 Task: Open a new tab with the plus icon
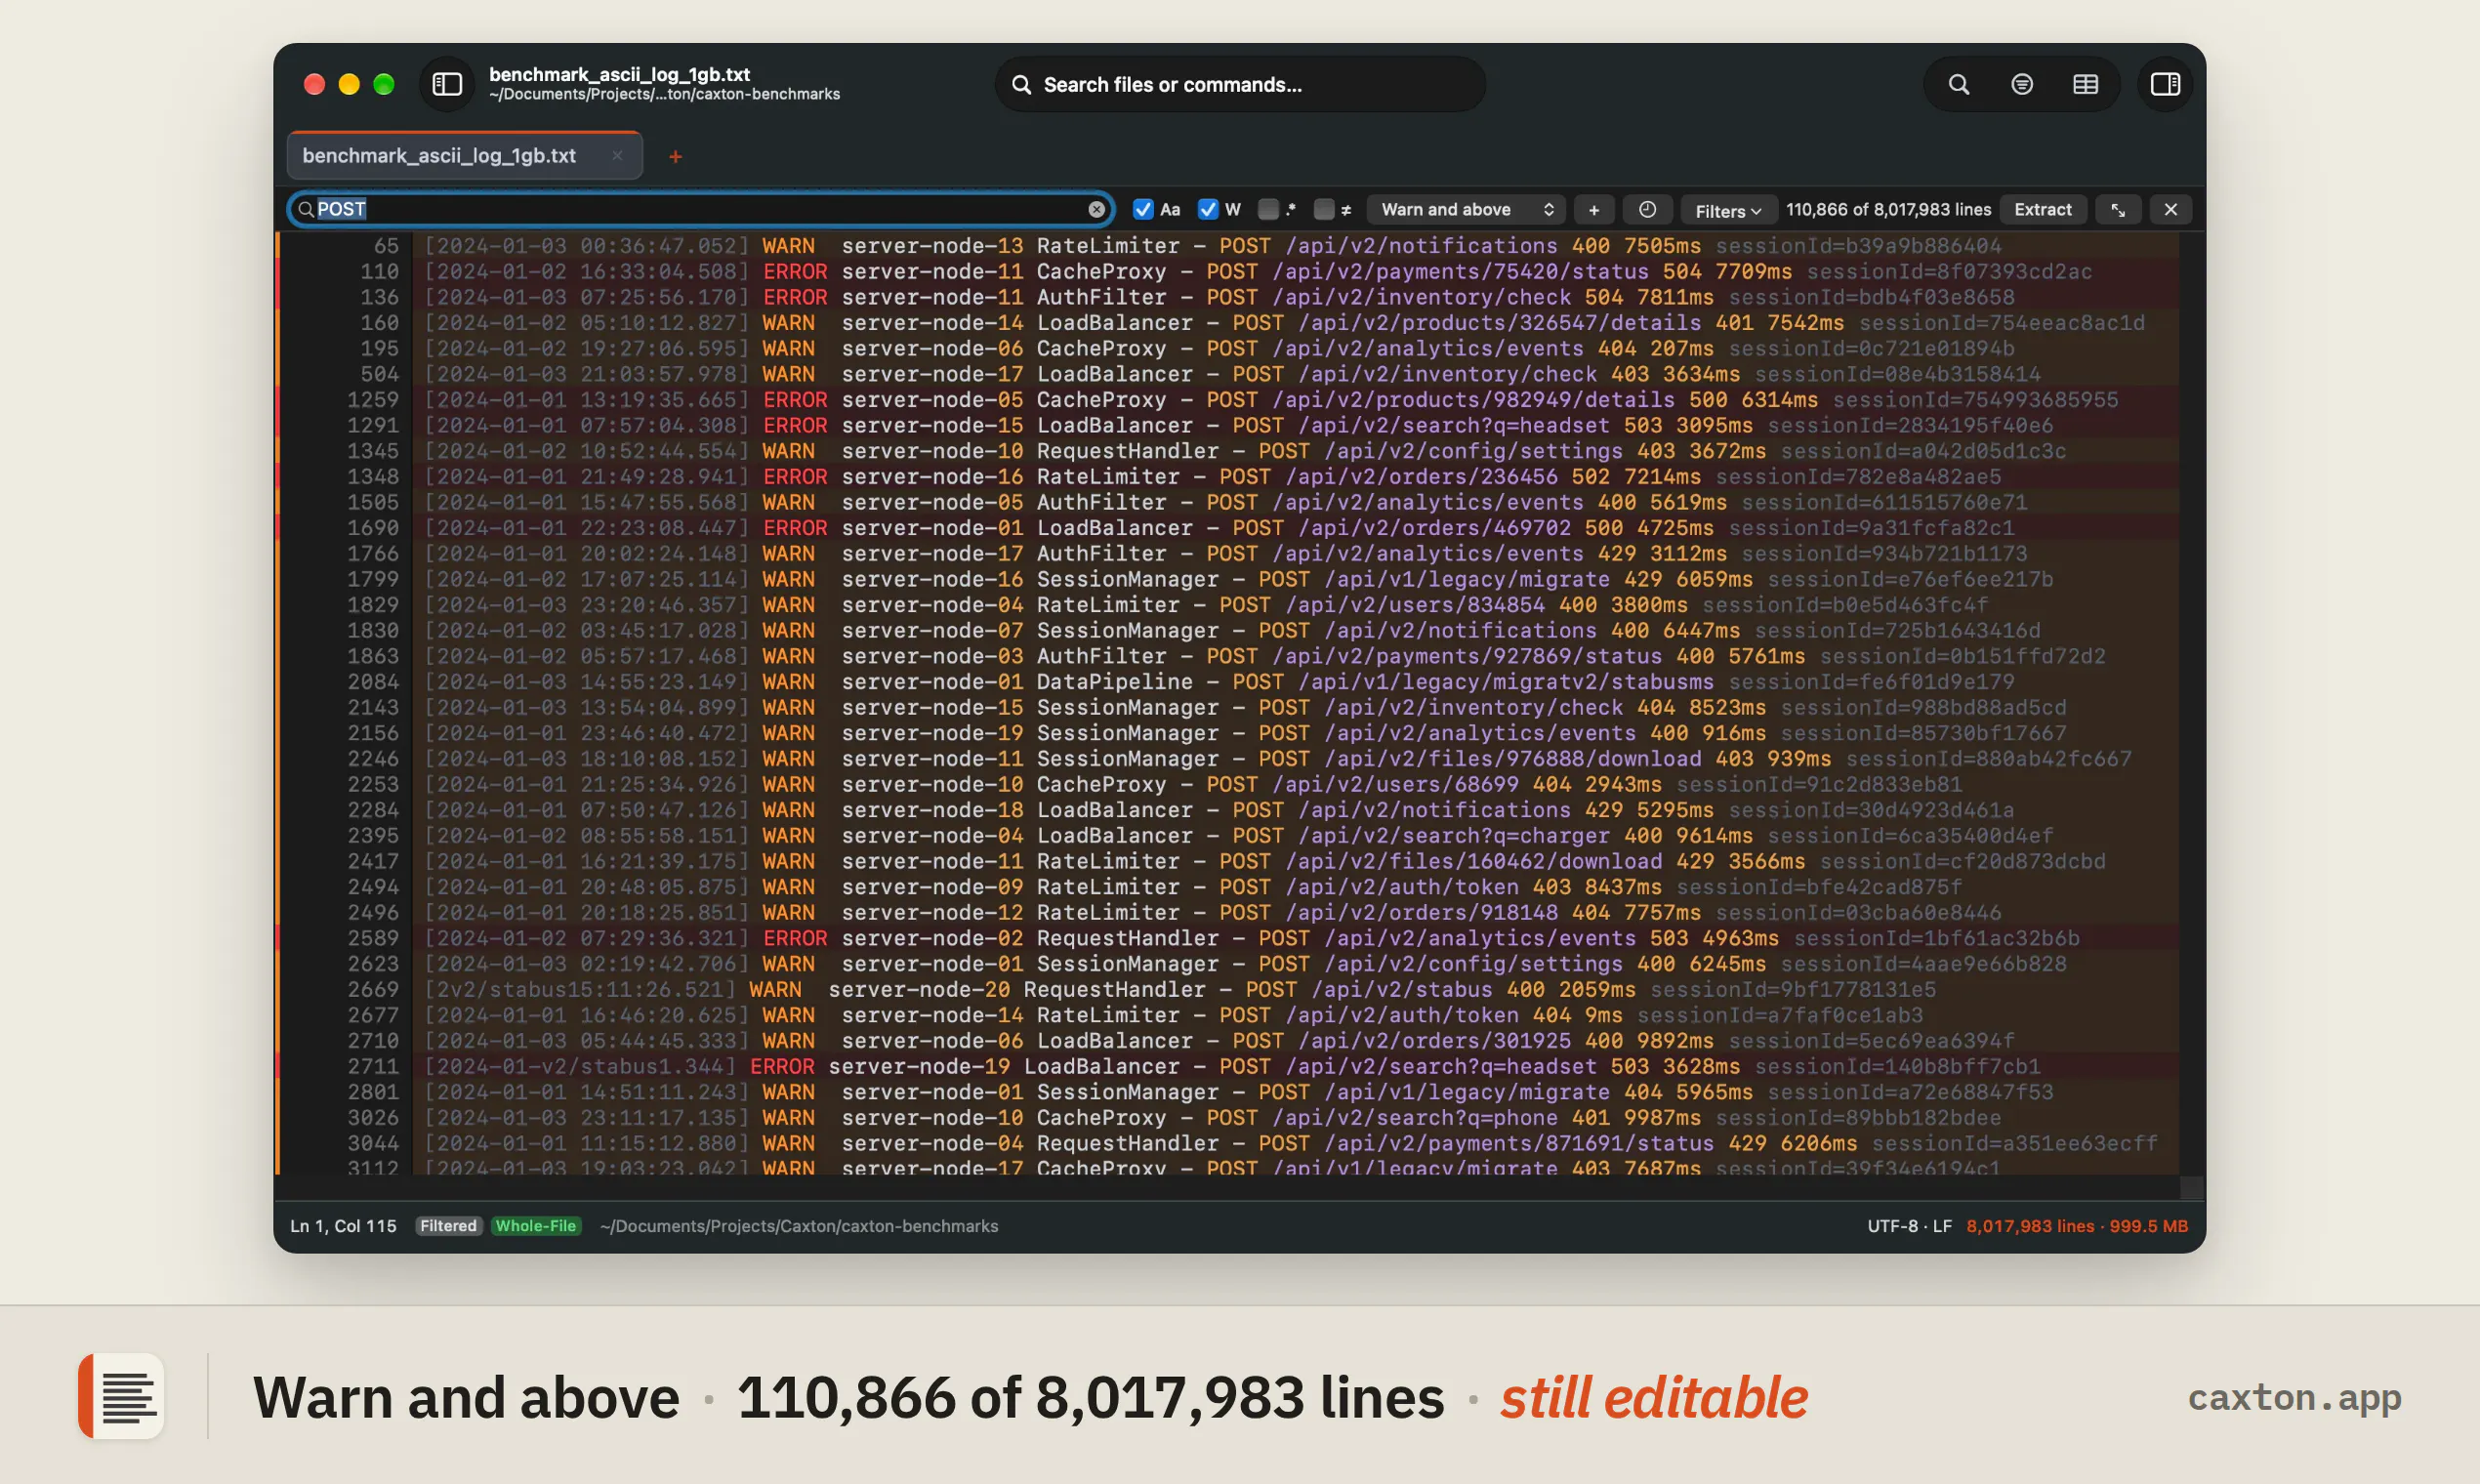coord(675,156)
